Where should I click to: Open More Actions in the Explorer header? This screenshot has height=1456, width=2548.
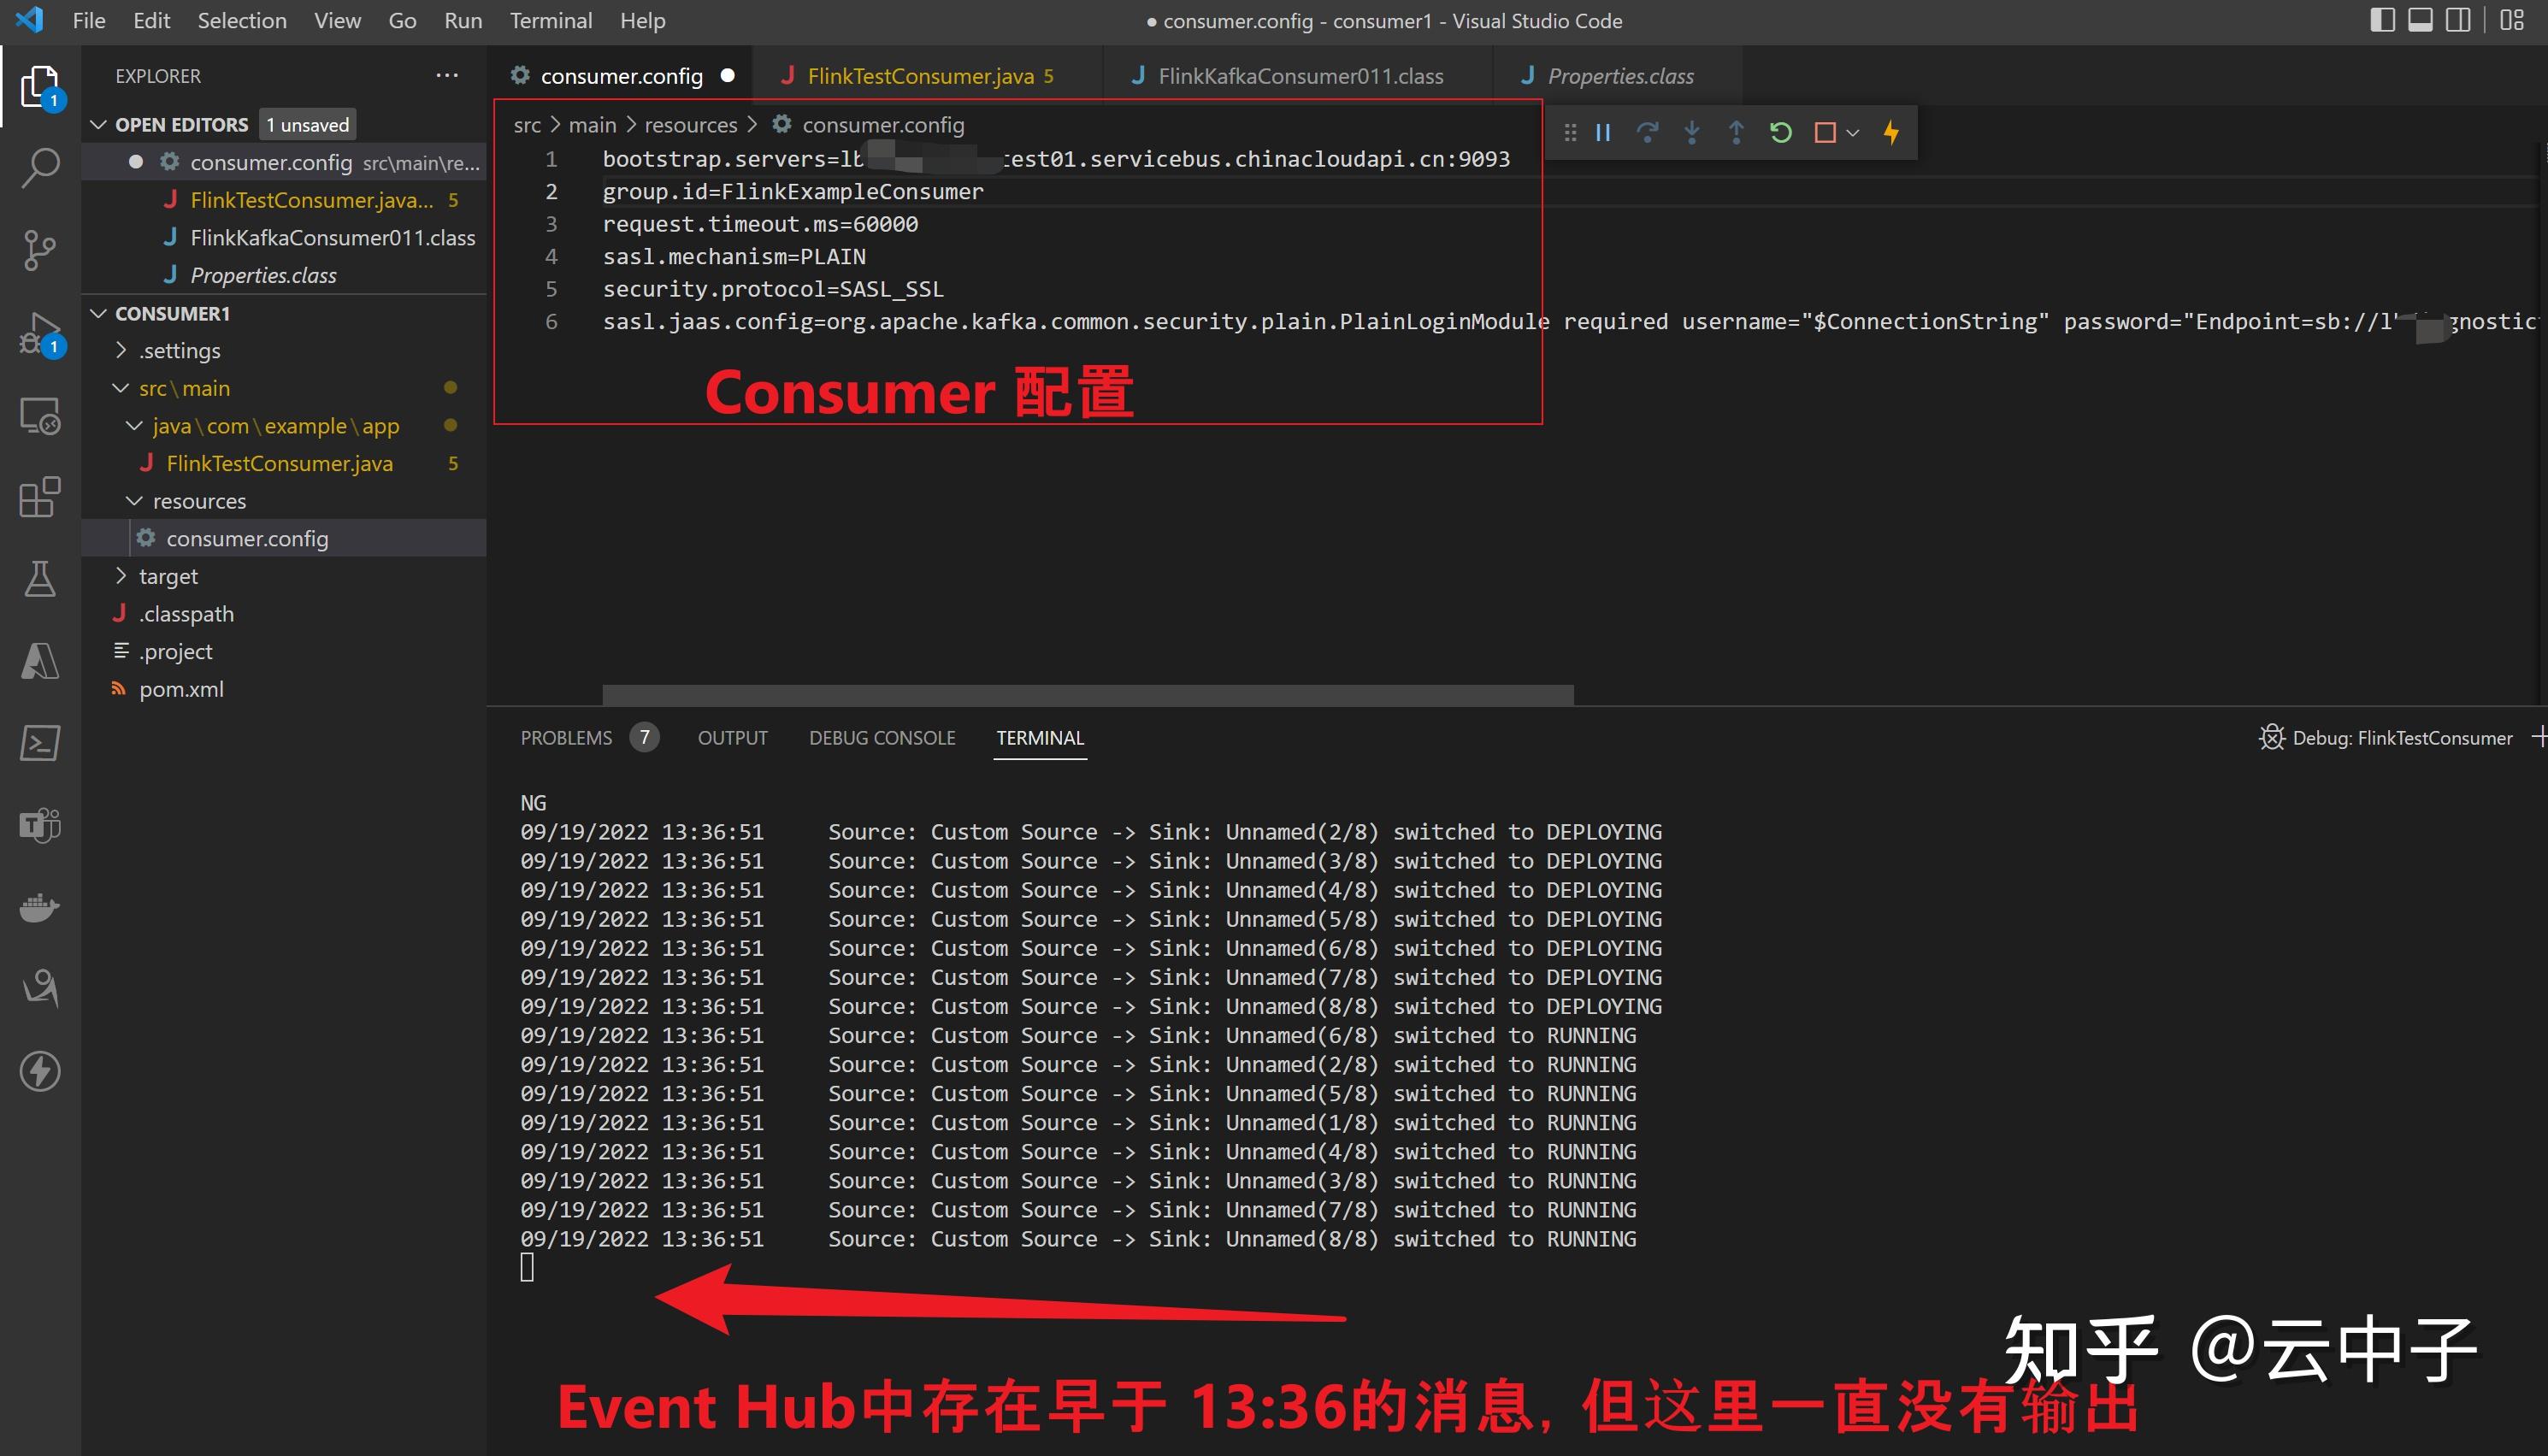coord(447,75)
